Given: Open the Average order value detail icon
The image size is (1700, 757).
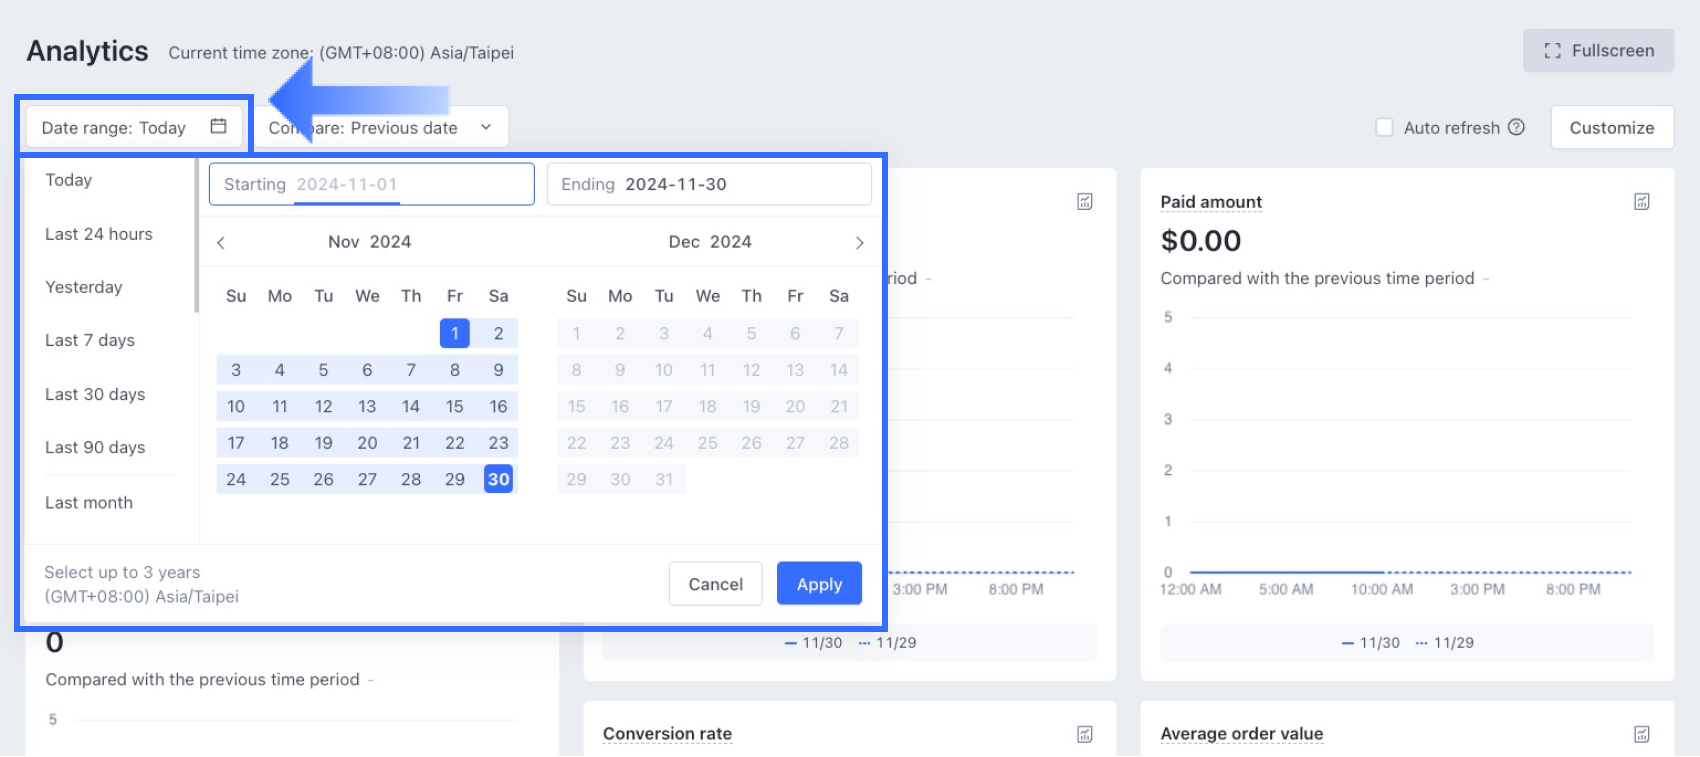Looking at the screenshot, I should [x=1641, y=734].
